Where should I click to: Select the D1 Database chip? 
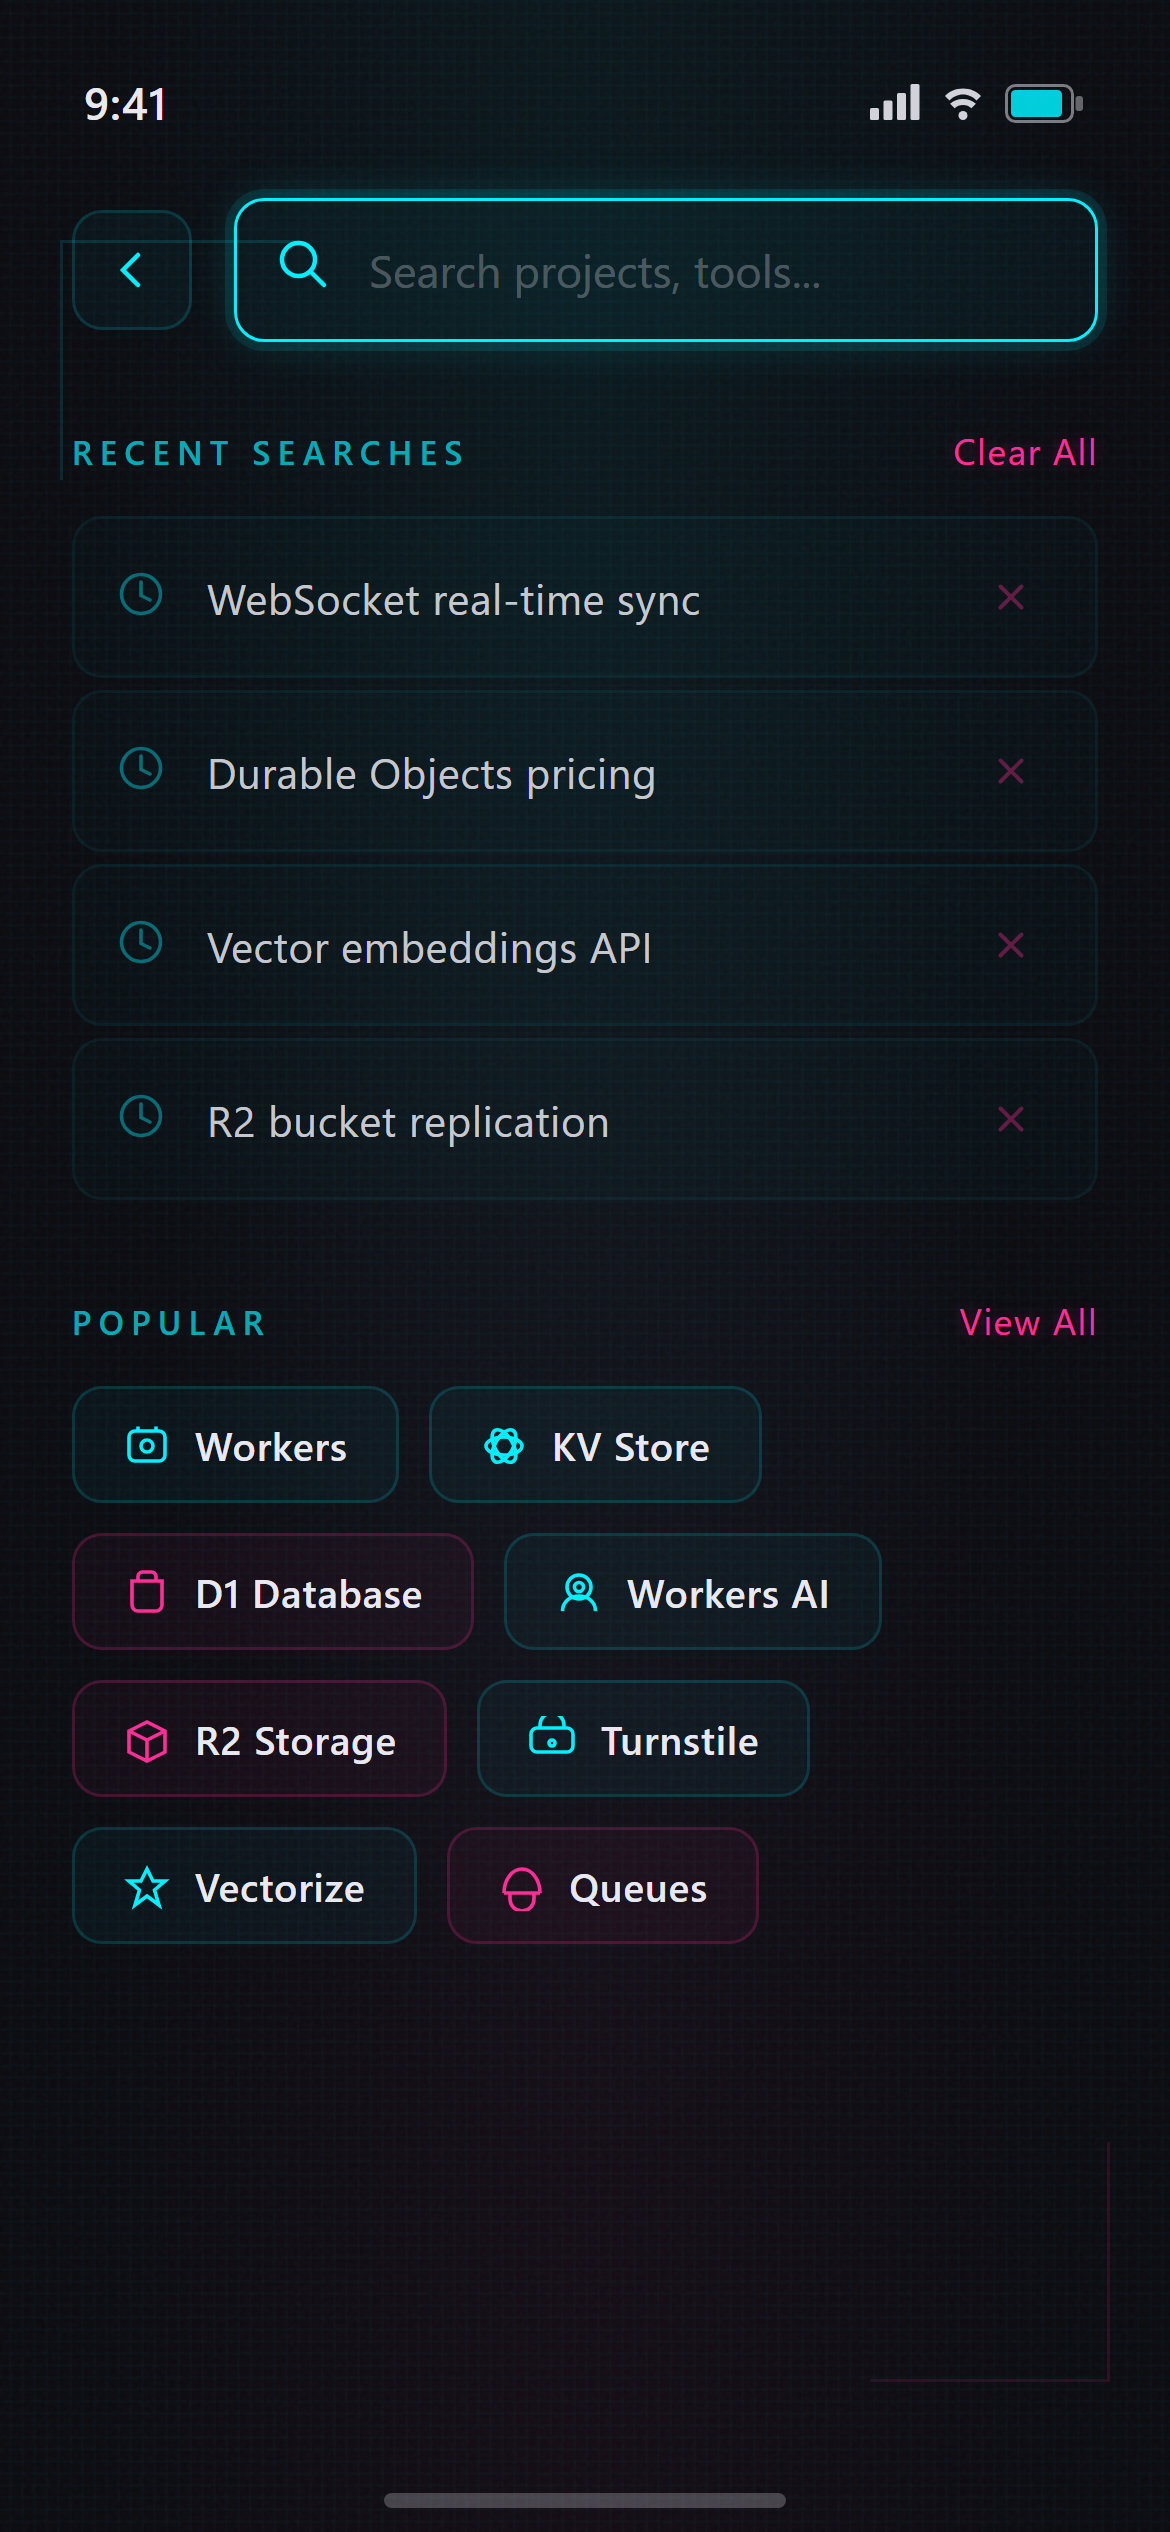pyautogui.click(x=273, y=1592)
